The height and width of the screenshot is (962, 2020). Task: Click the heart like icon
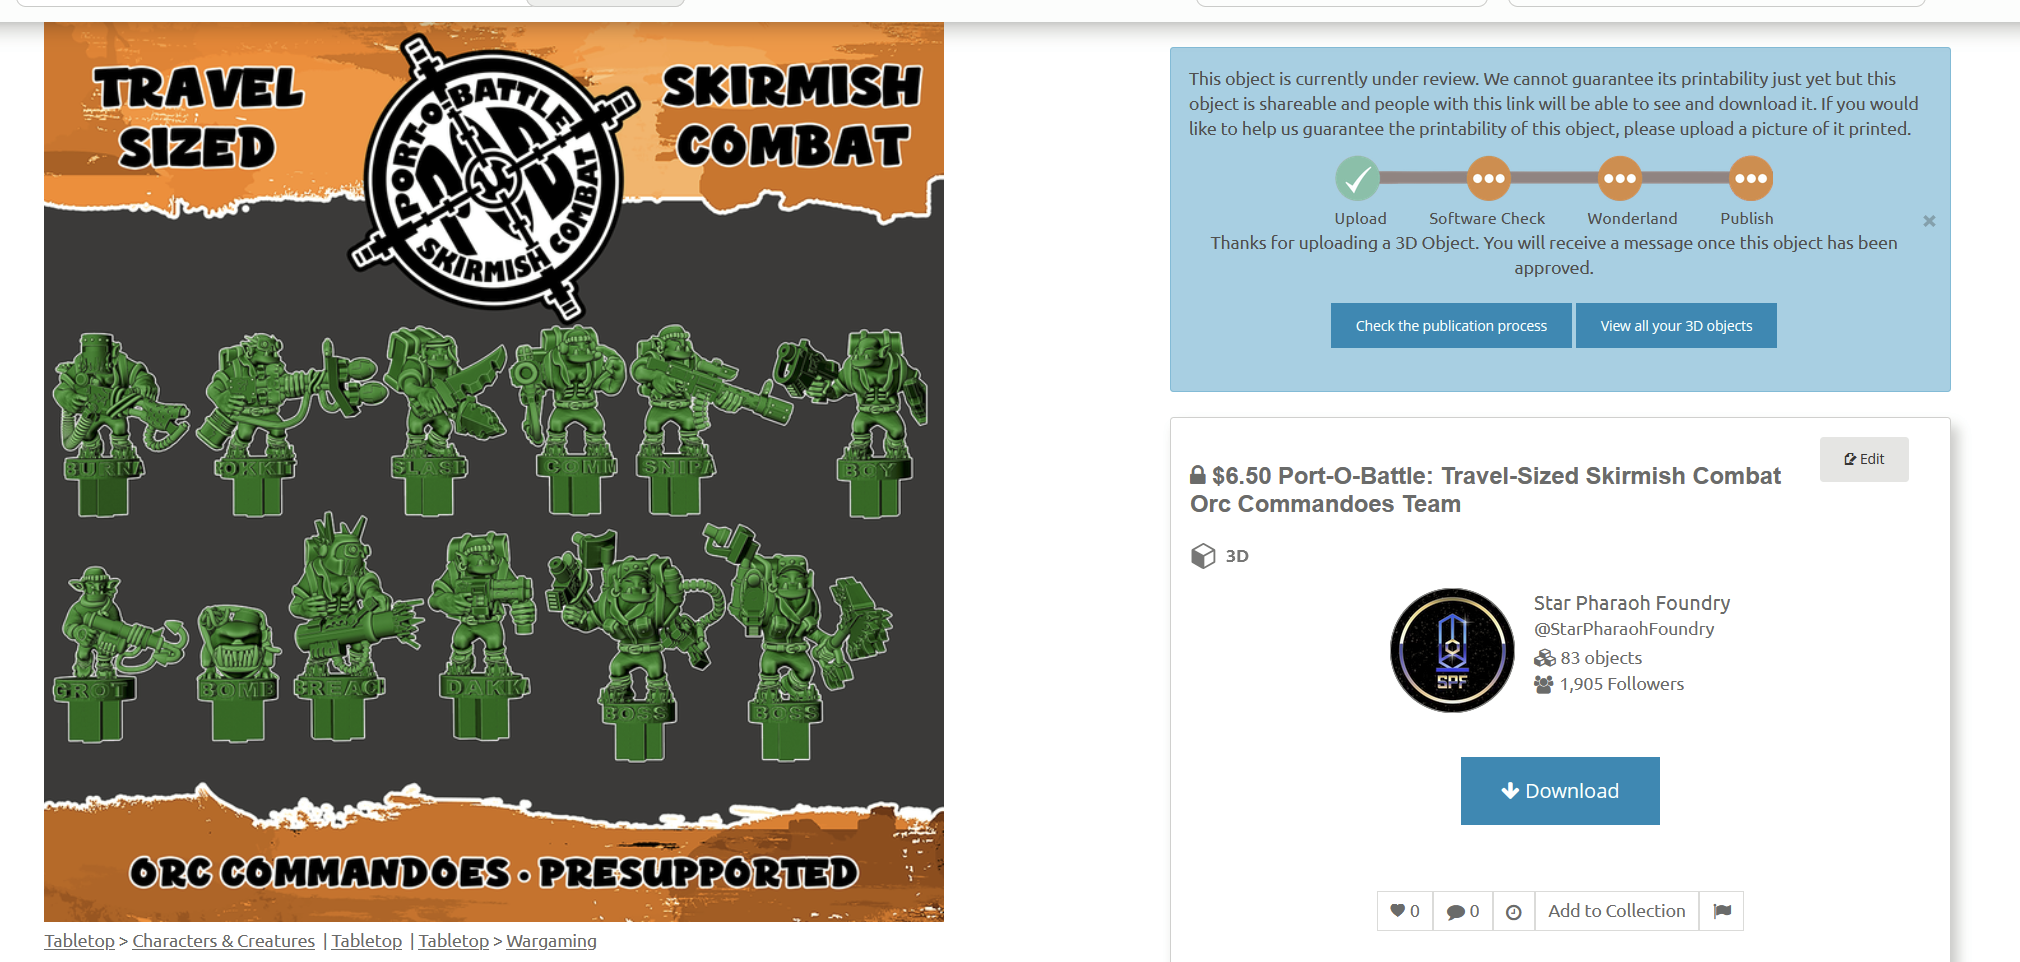[1398, 911]
